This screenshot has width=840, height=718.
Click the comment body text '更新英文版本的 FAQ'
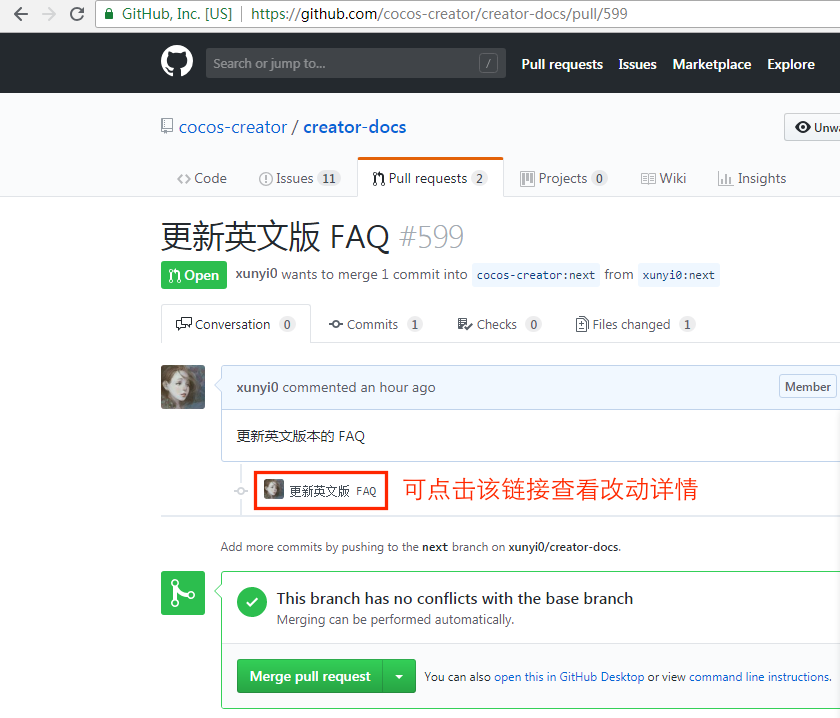pyautogui.click(x=301, y=436)
